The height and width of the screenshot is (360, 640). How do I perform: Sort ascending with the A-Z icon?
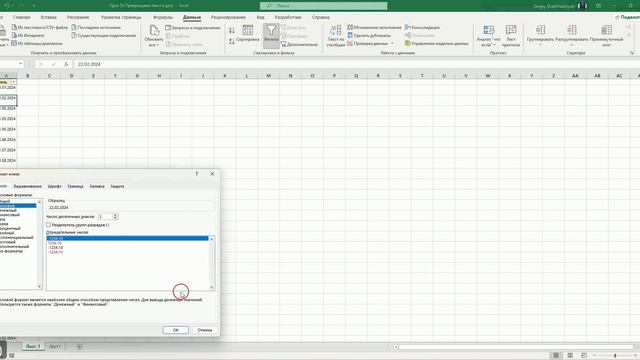tap(232, 31)
